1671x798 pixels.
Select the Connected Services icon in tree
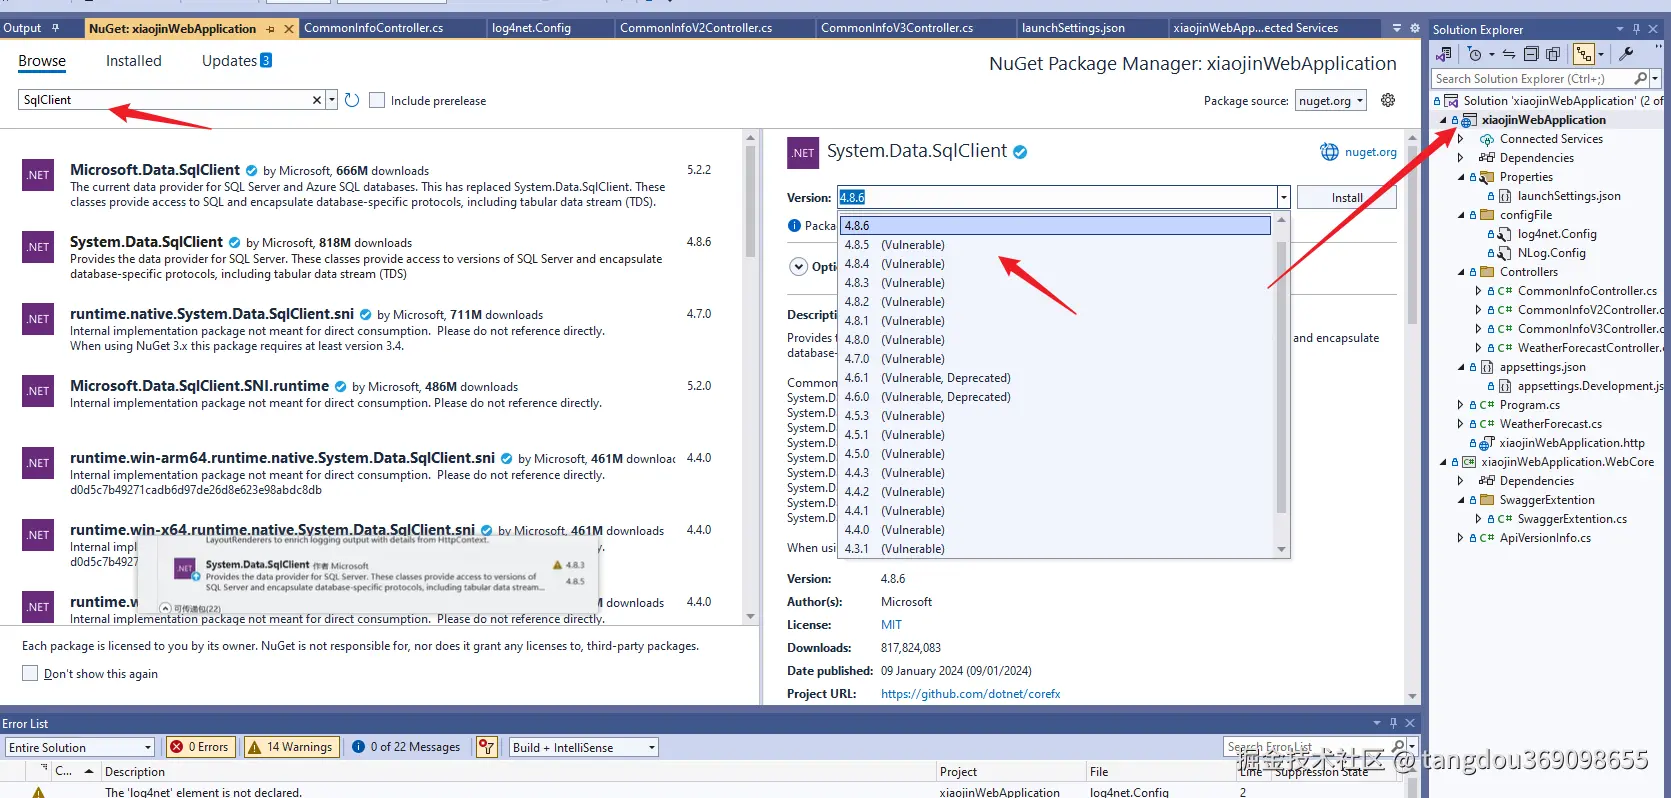click(1487, 139)
